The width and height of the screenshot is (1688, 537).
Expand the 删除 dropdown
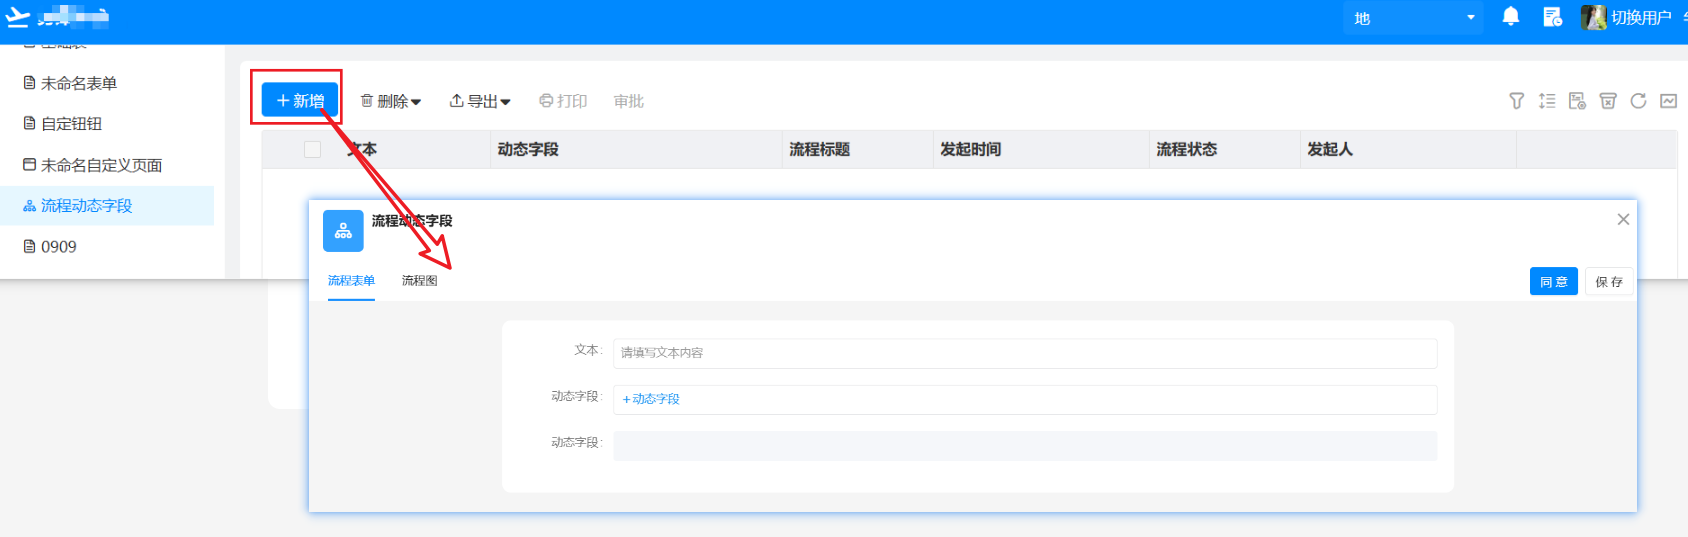tap(391, 101)
